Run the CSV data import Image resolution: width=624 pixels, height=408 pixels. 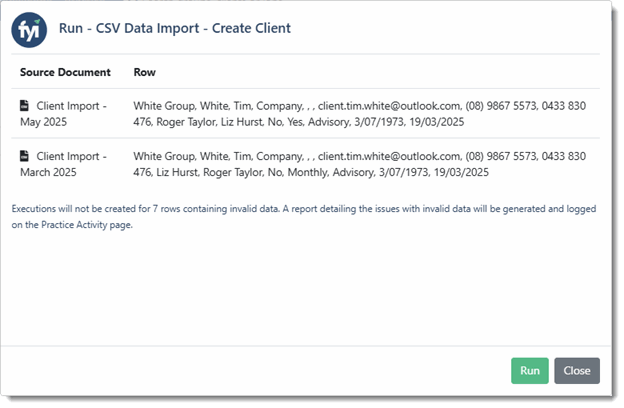pos(530,371)
